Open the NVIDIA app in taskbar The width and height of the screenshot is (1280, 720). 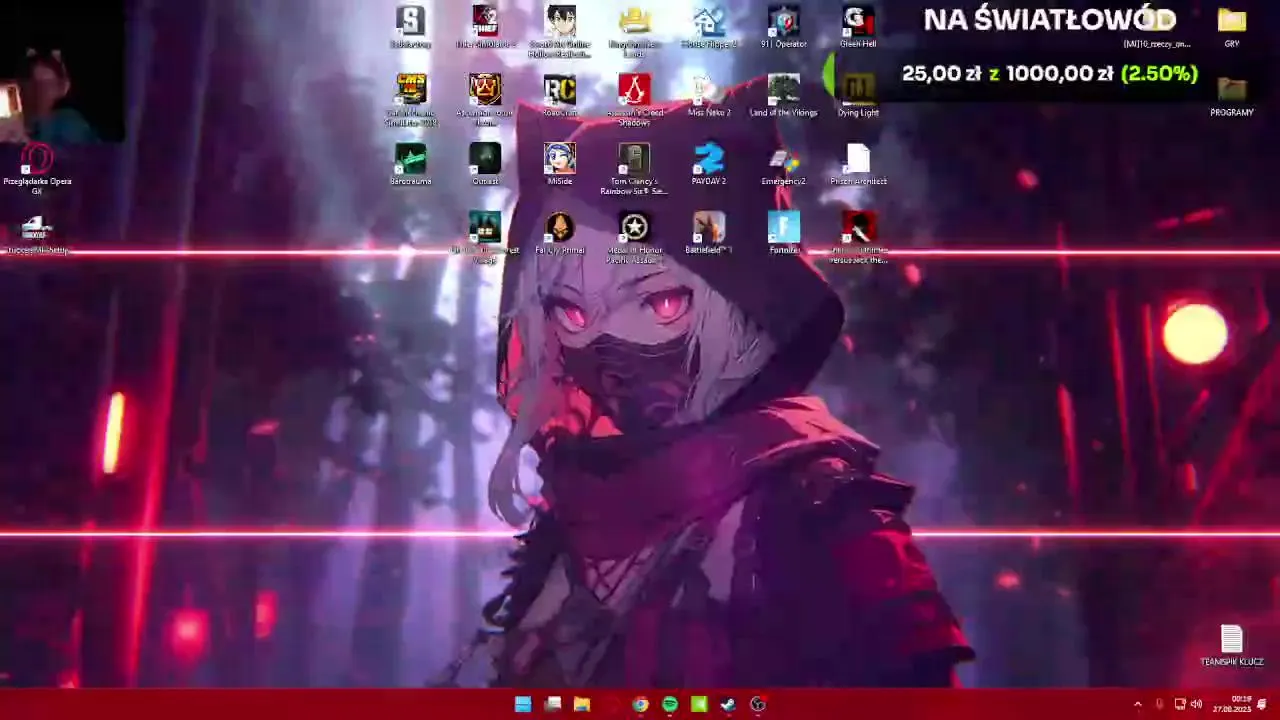[699, 704]
